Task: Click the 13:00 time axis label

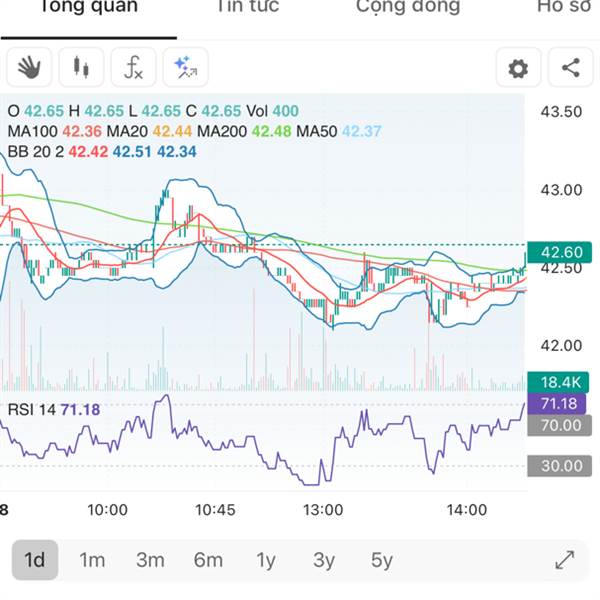Action: pos(323,510)
